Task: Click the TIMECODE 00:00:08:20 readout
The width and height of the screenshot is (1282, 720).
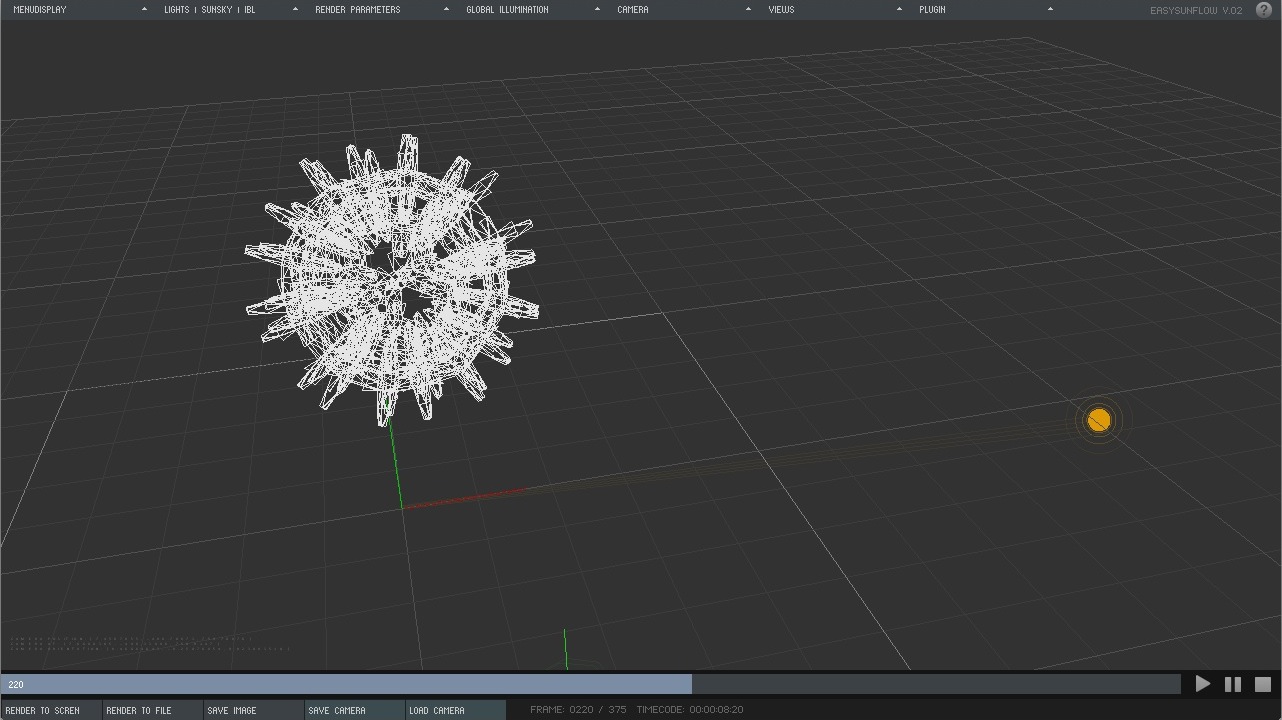Action: 690,710
